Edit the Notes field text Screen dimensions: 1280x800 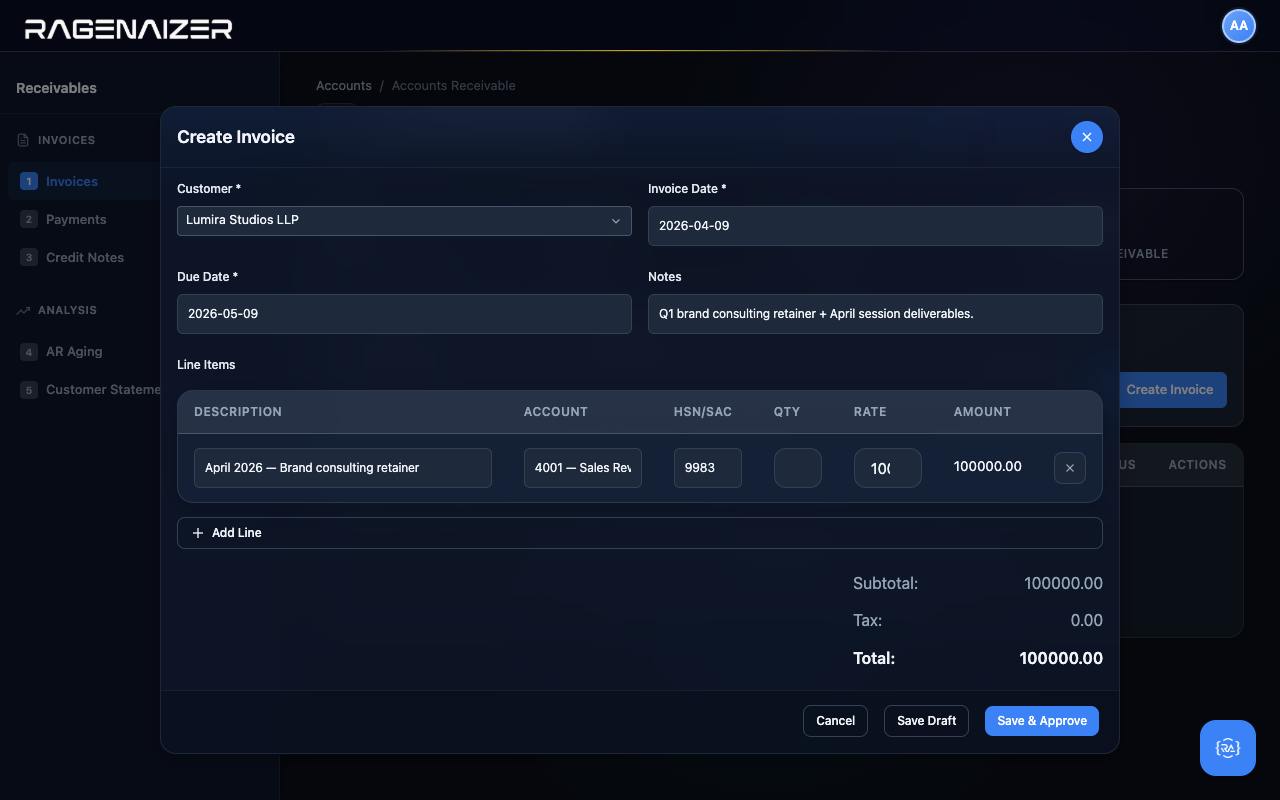coord(875,314)
